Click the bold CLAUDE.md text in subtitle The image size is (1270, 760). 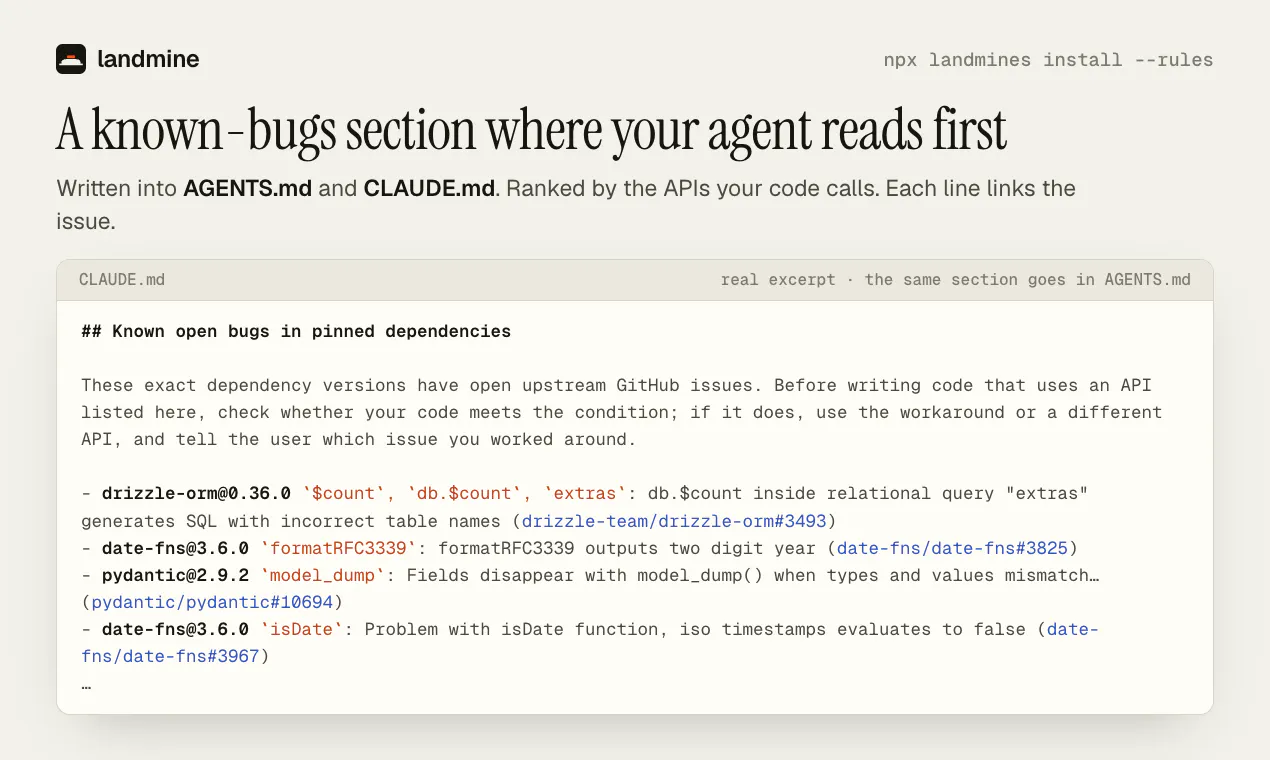pos(429,189)
